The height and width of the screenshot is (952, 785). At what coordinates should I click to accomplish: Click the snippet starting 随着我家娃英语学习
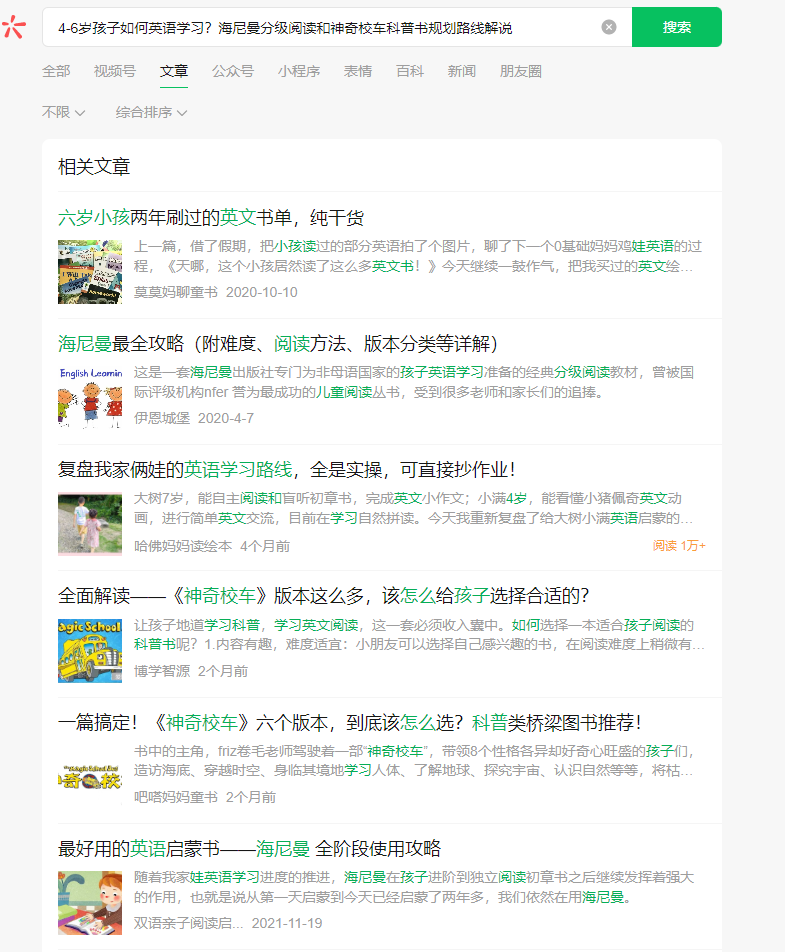[x=414, y=887]
